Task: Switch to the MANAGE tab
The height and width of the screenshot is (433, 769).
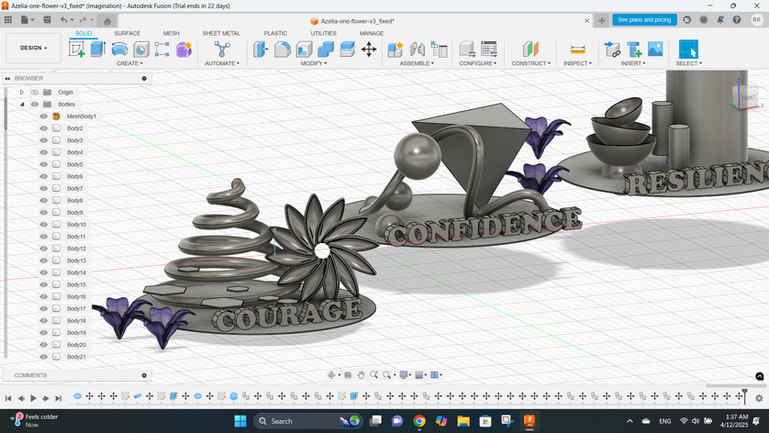Action: pos(371,33)
